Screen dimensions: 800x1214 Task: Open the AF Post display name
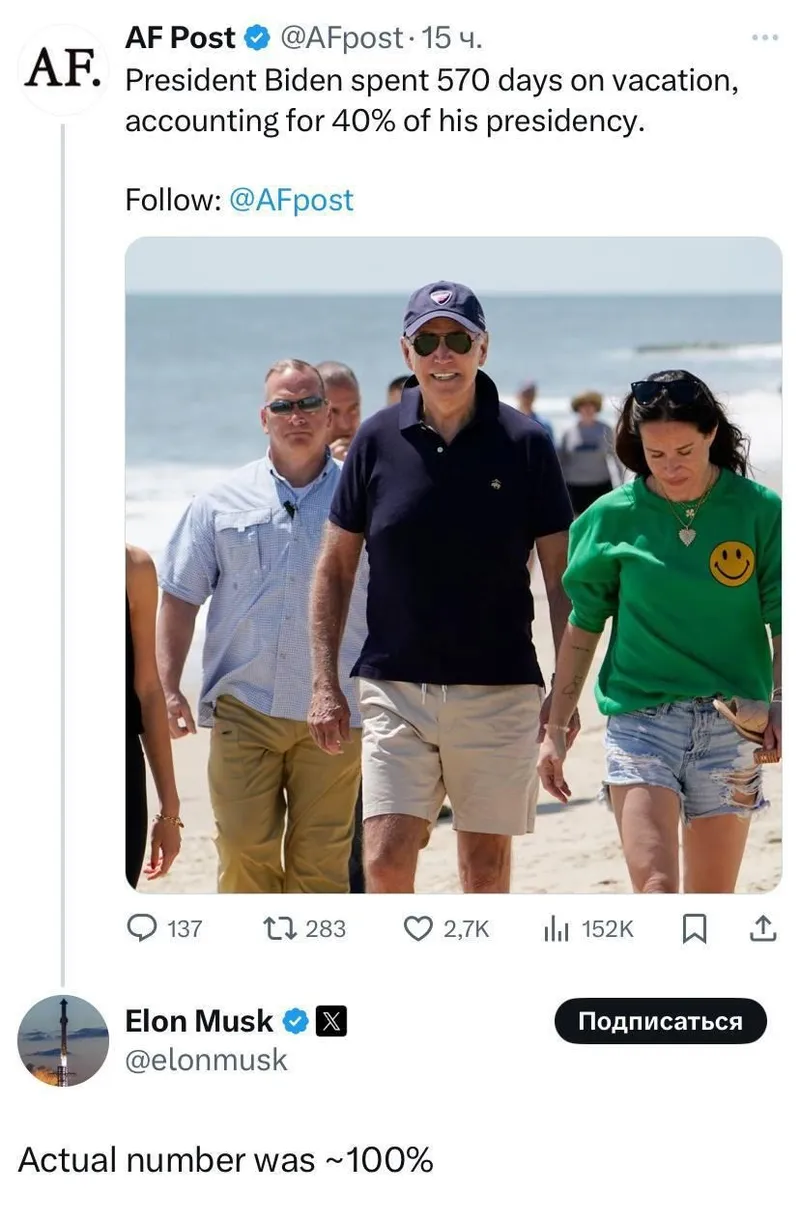(x=180, y=39)
